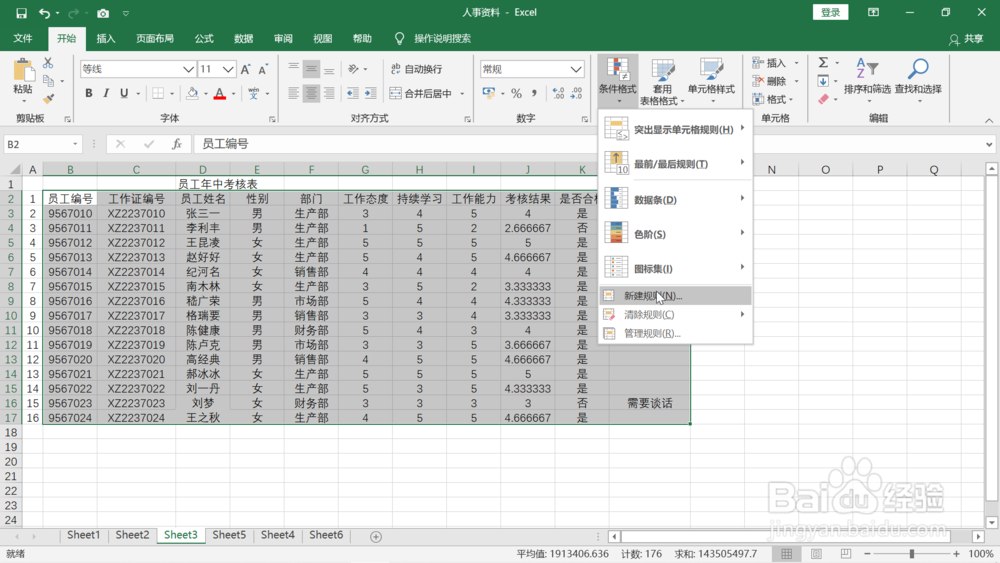Image resolution: width=1000 pixels, height=563 pixels.
Task: Click Delete cells (删除) button in cells group
Action: coord(774,81)
